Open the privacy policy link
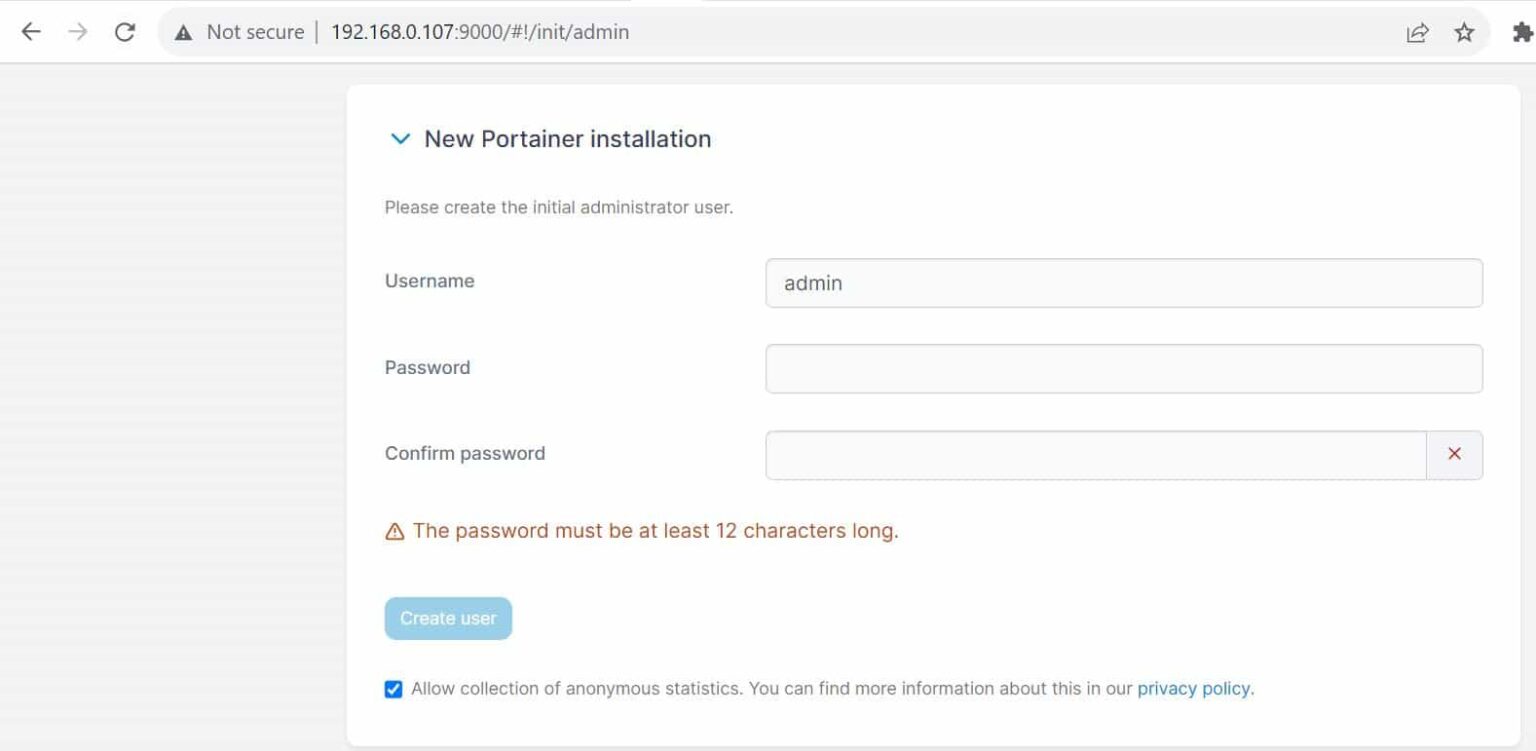Viewport: 1536px width, 751px height. [1194, 688]
